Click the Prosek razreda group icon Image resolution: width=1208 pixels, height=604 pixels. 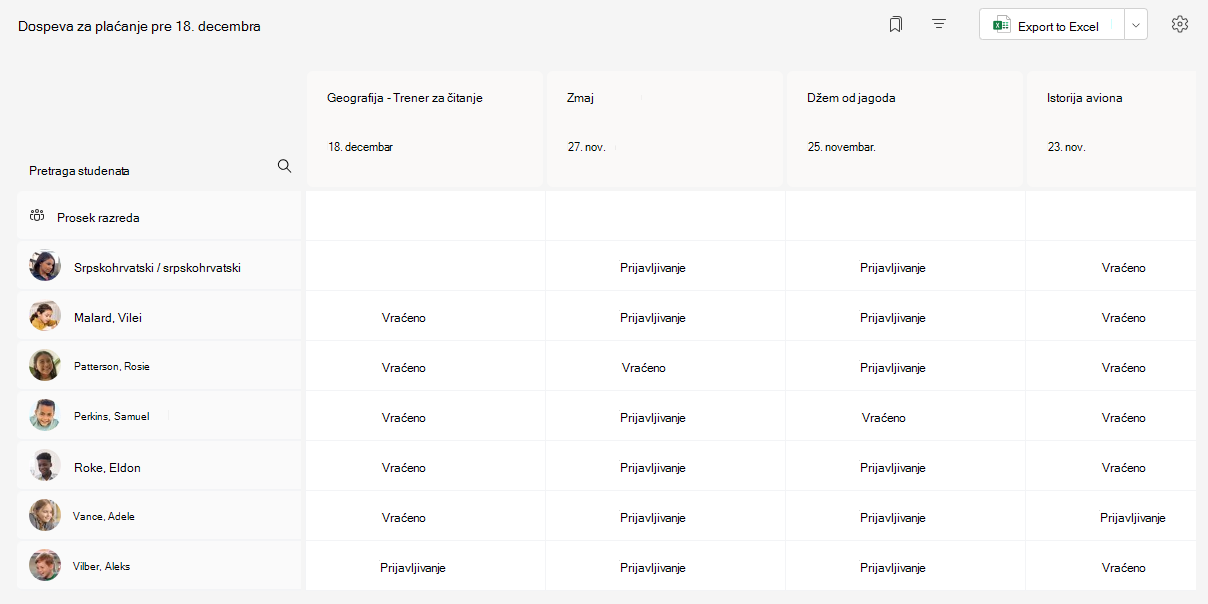(x=37, y=216)
